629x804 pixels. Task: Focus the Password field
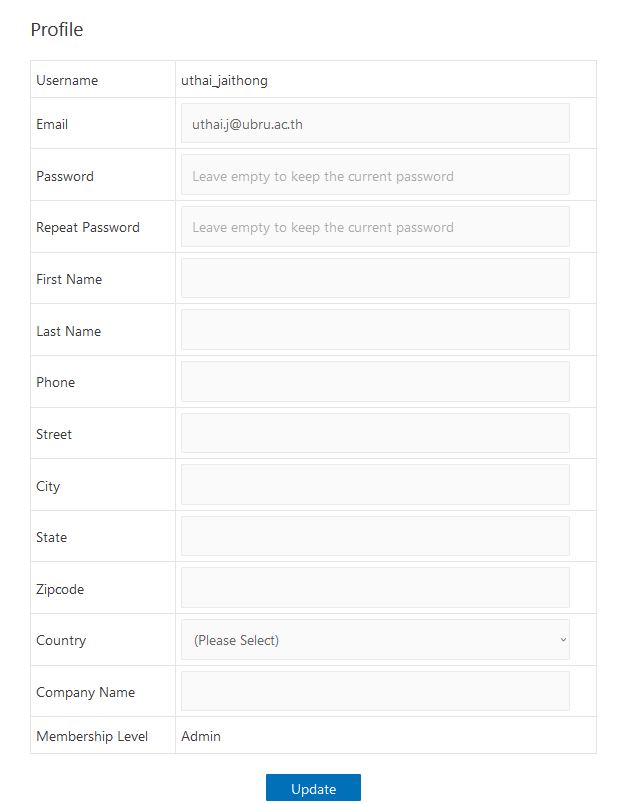(375, 175)
